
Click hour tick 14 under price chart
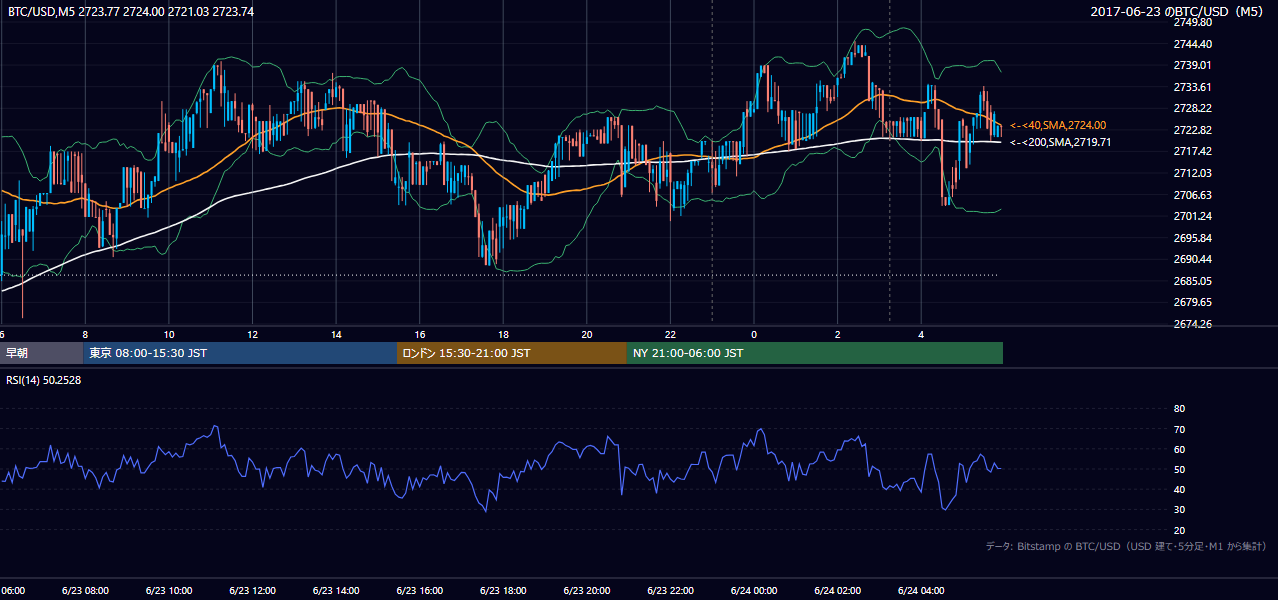tap(337, 334)
